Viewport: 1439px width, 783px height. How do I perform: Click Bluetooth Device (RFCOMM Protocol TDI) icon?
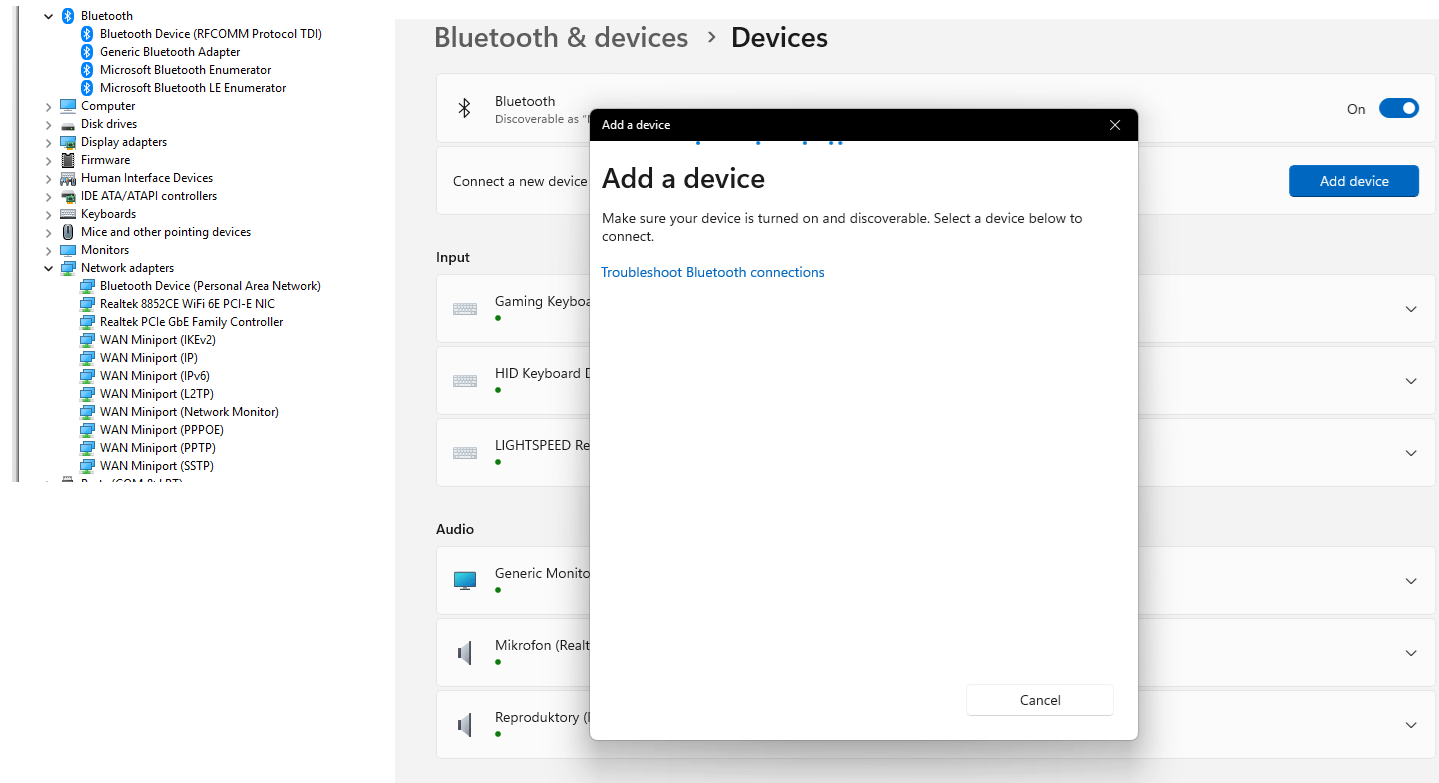click(87, 34)
